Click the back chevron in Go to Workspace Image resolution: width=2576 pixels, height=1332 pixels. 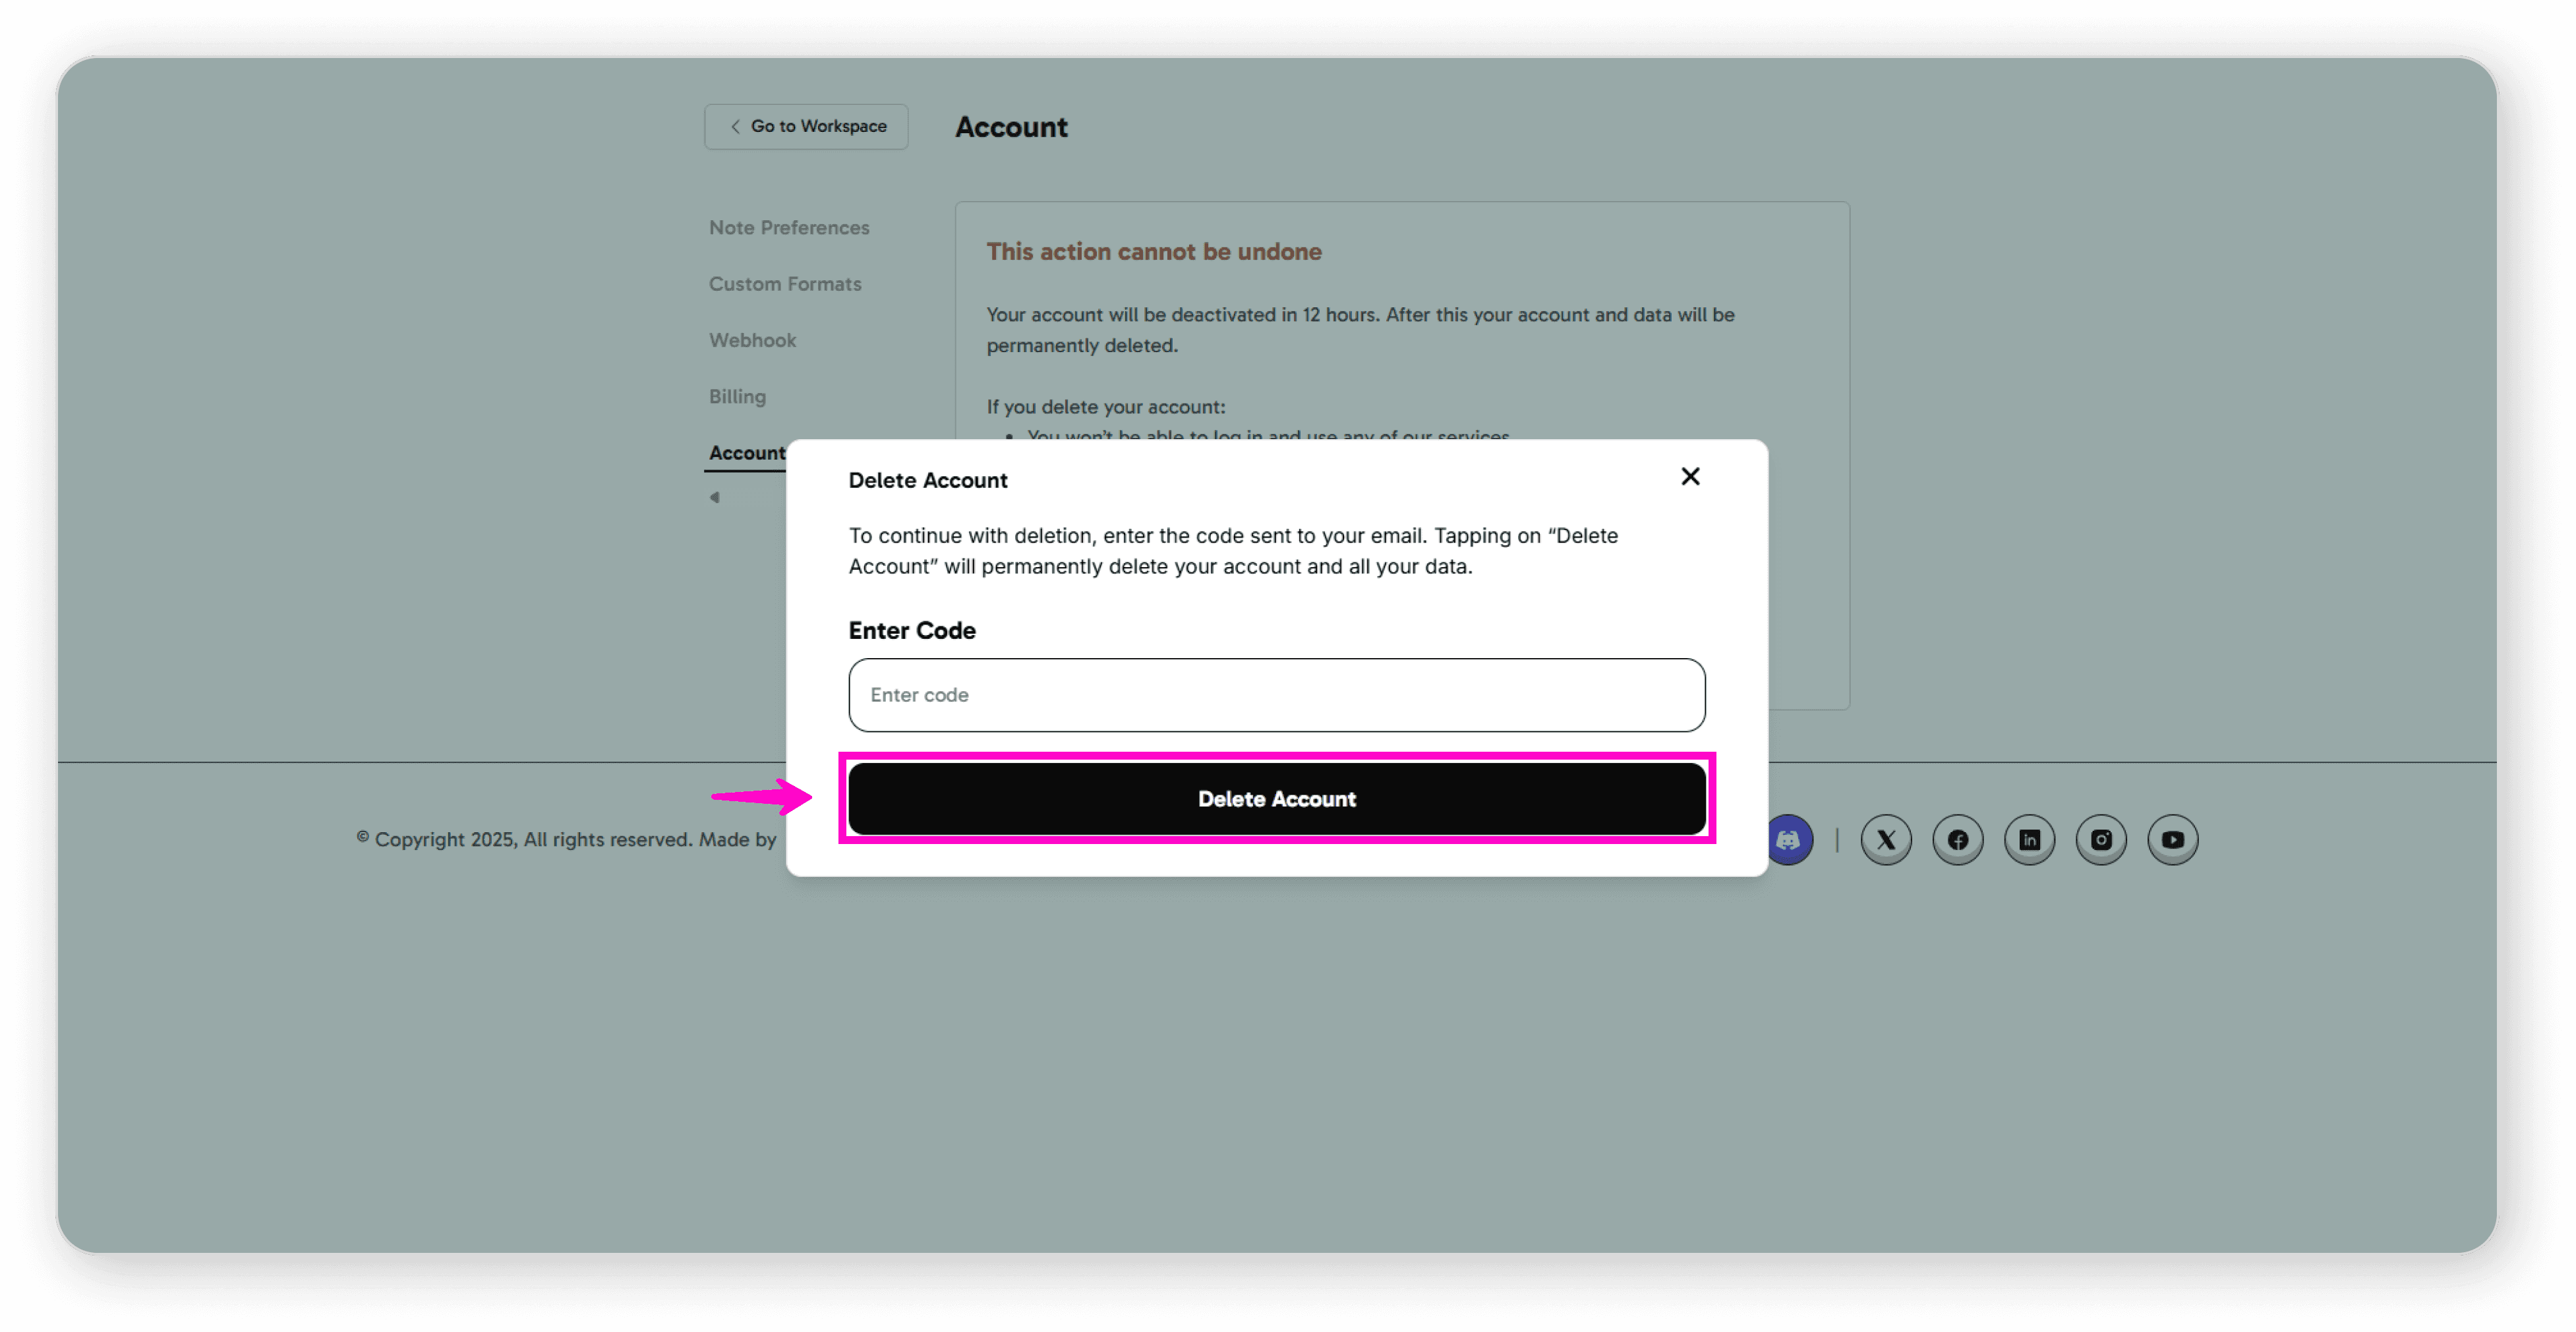(x=735, y=127)
